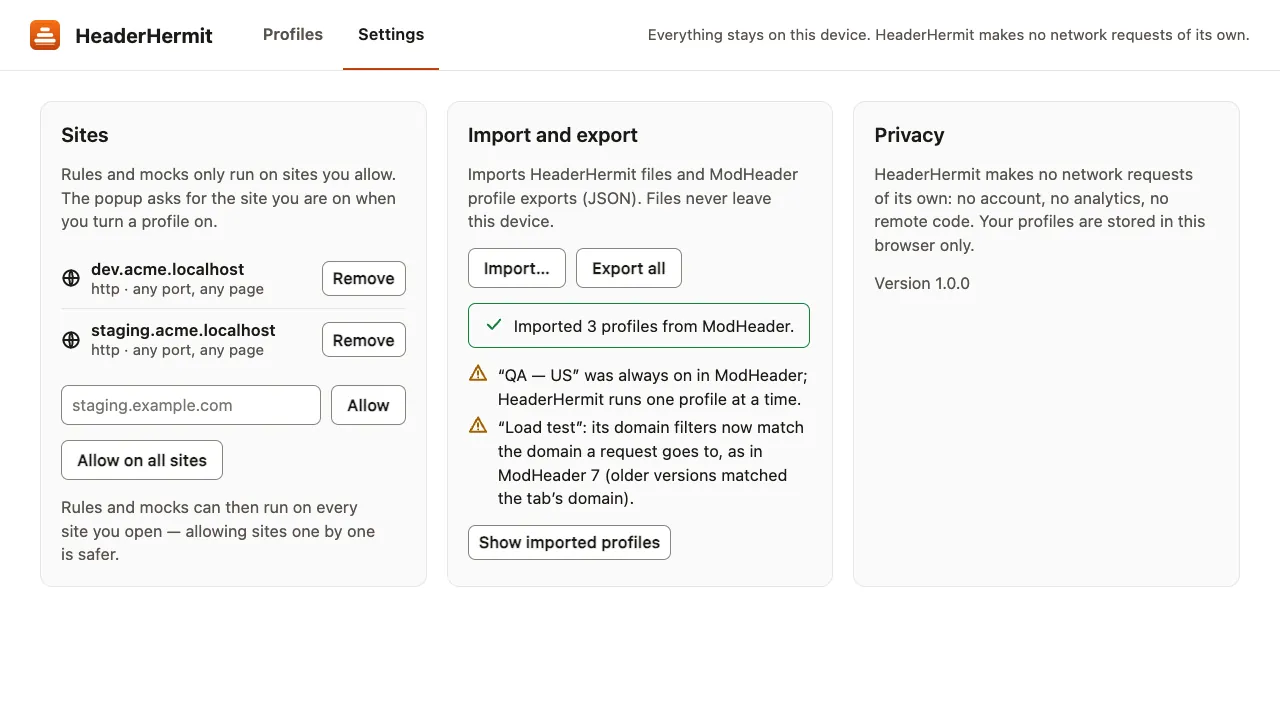Click the Allow on all sites button
The width and height of the screenshot is (1280, 704).
click(x=142, y=460)
